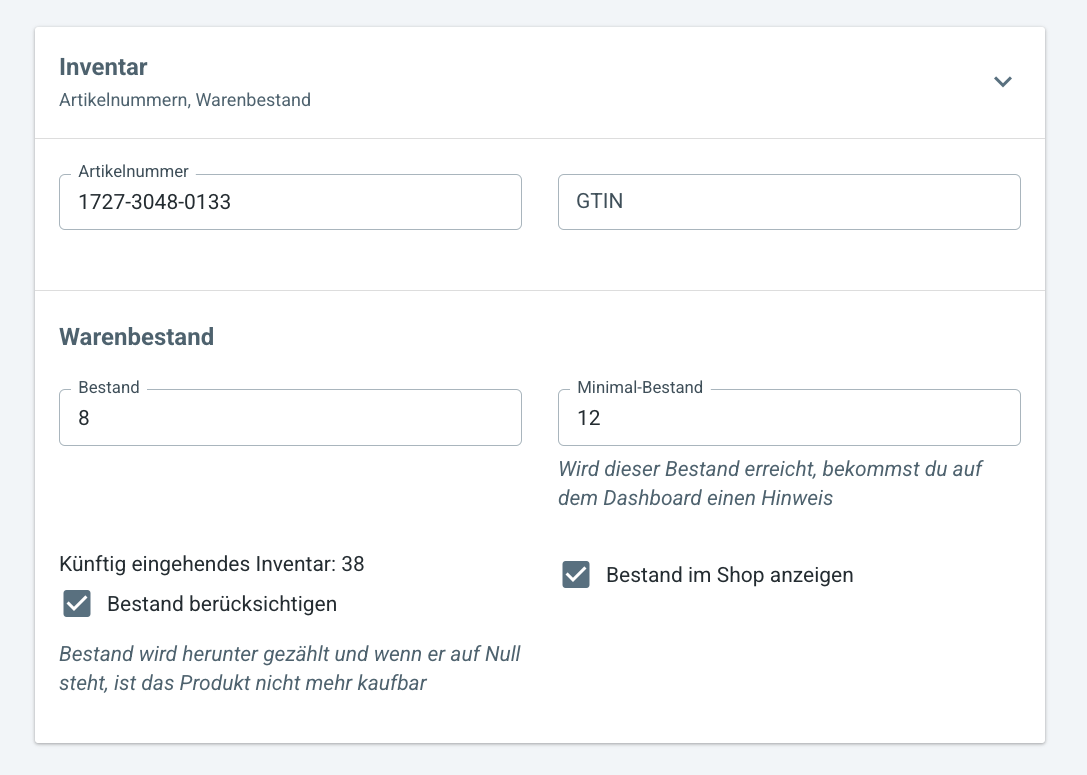Click the floating 'Artikelnummer' field label
1087x775 pixels.
[133, 171]
